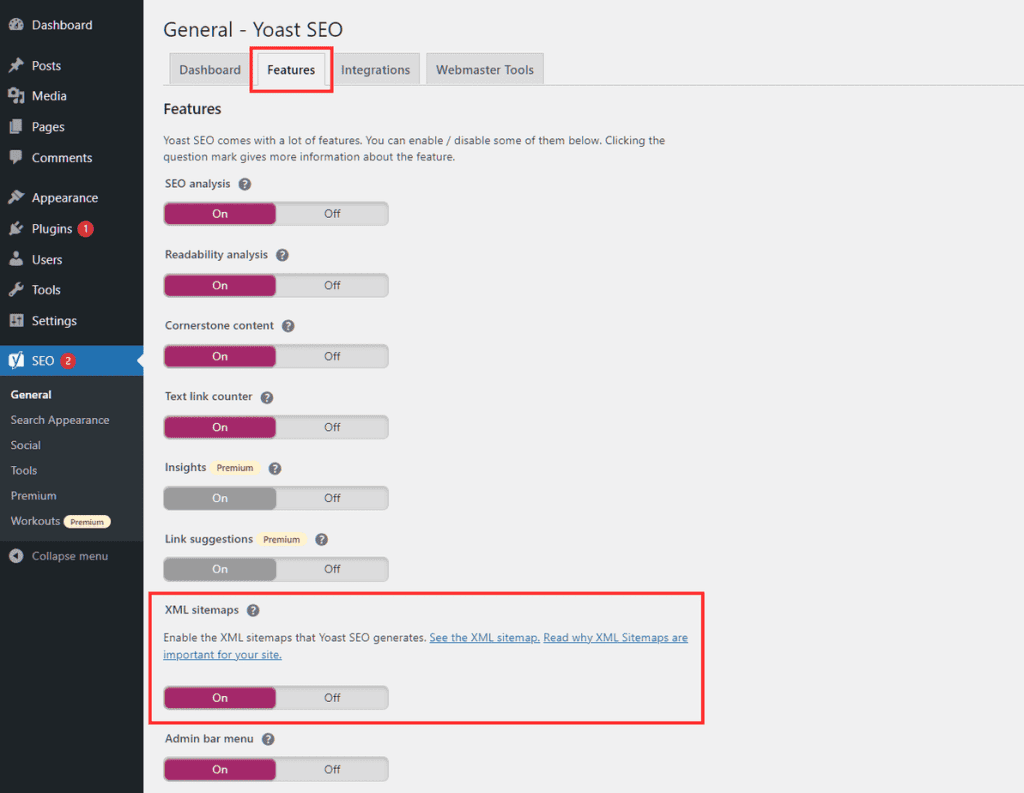Switch to the Features tab
The image size is (1024, 793).
coord(291,69)
